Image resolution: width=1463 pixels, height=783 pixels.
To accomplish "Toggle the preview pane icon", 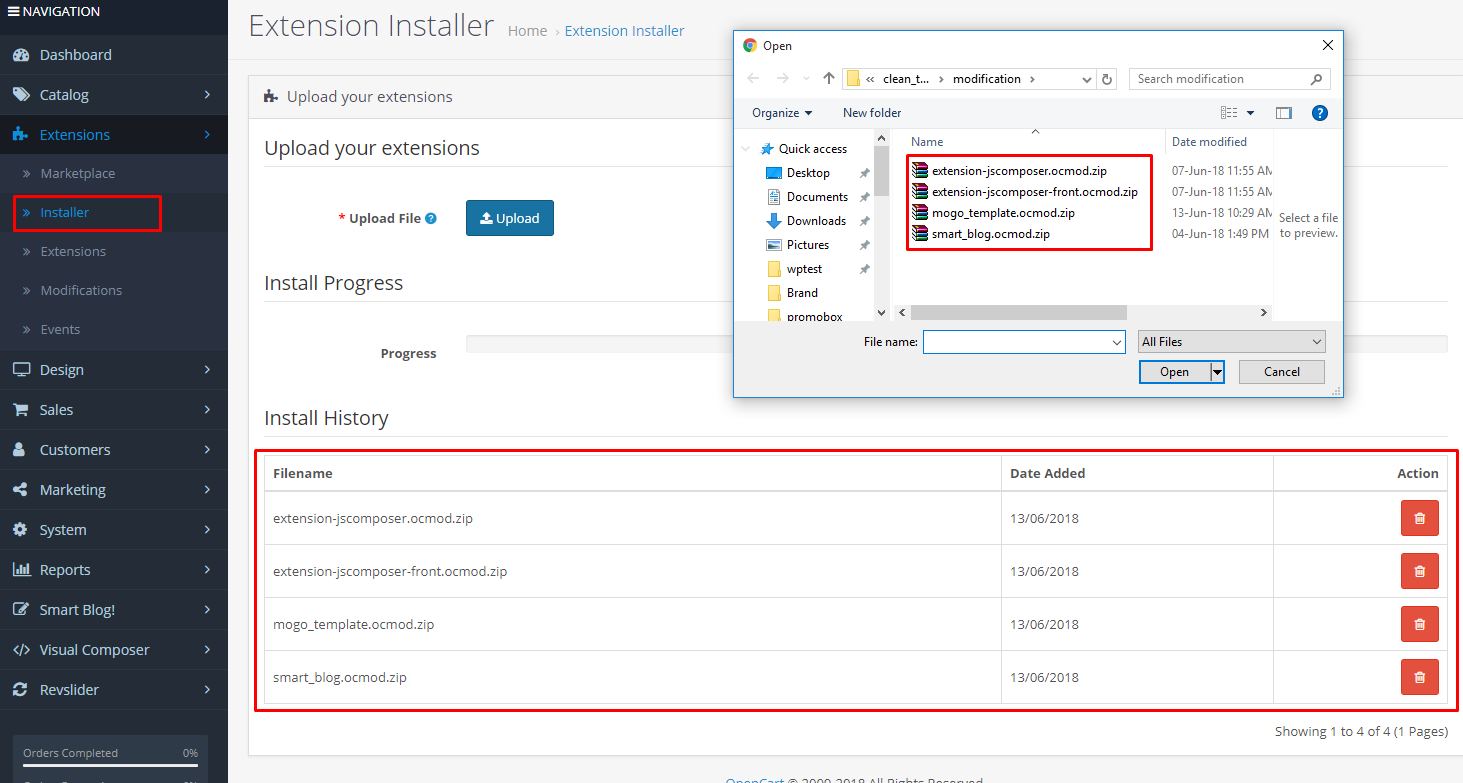I will (1284, 113).
